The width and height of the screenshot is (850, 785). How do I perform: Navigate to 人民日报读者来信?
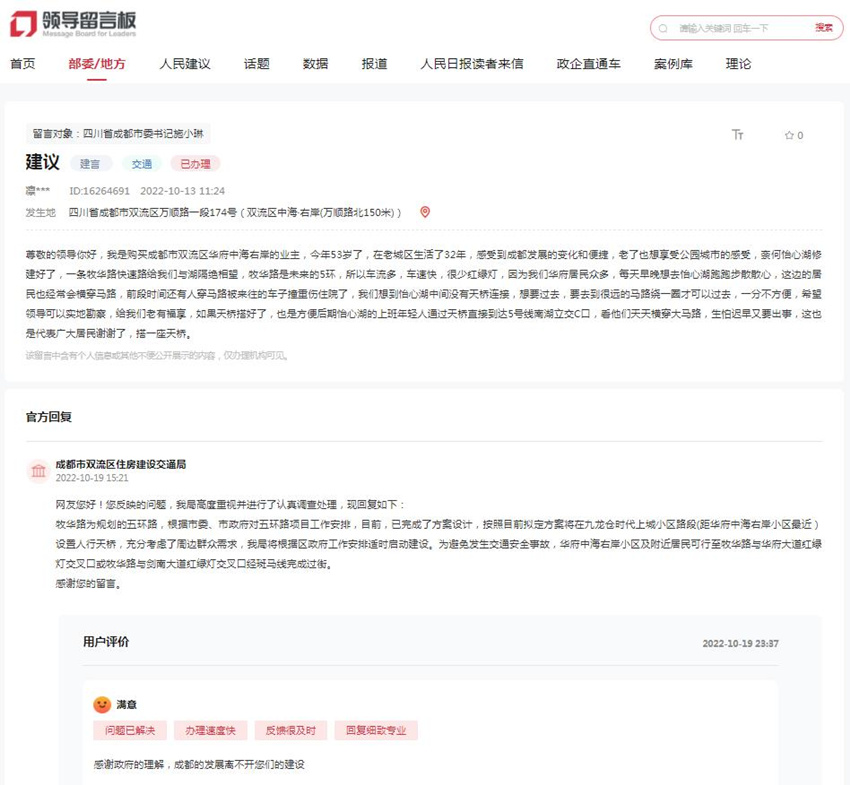[x=472, y=64]
